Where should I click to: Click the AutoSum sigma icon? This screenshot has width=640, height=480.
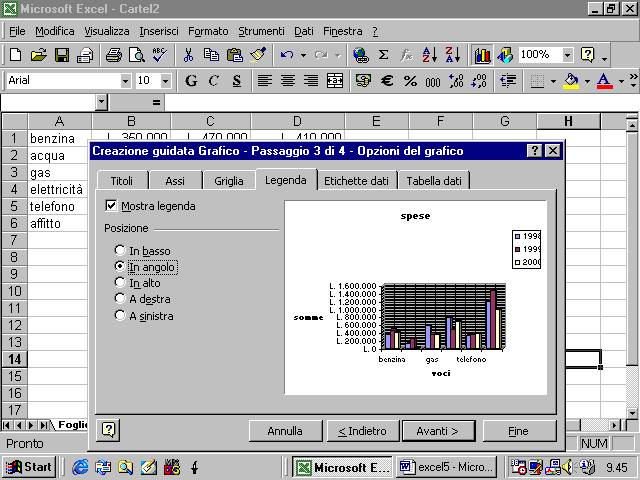tap(383, 55)
